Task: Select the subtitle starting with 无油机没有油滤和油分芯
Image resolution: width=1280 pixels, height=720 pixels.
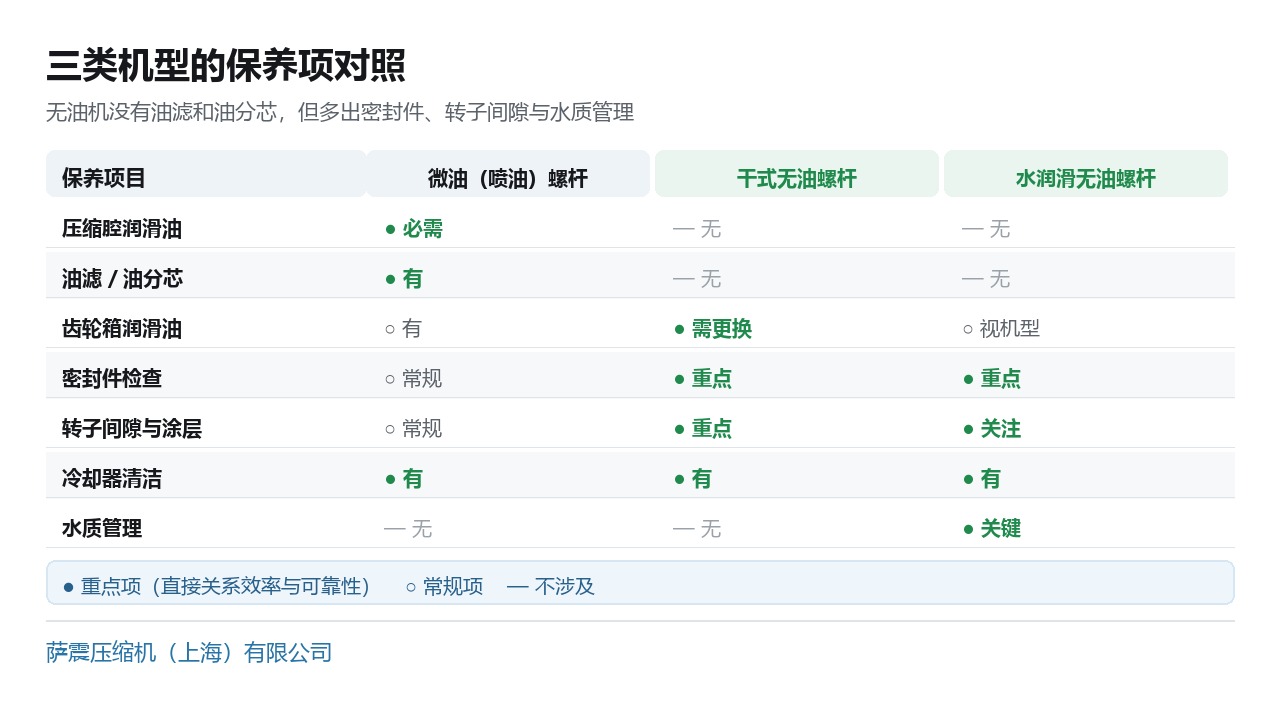Action: 340,112
